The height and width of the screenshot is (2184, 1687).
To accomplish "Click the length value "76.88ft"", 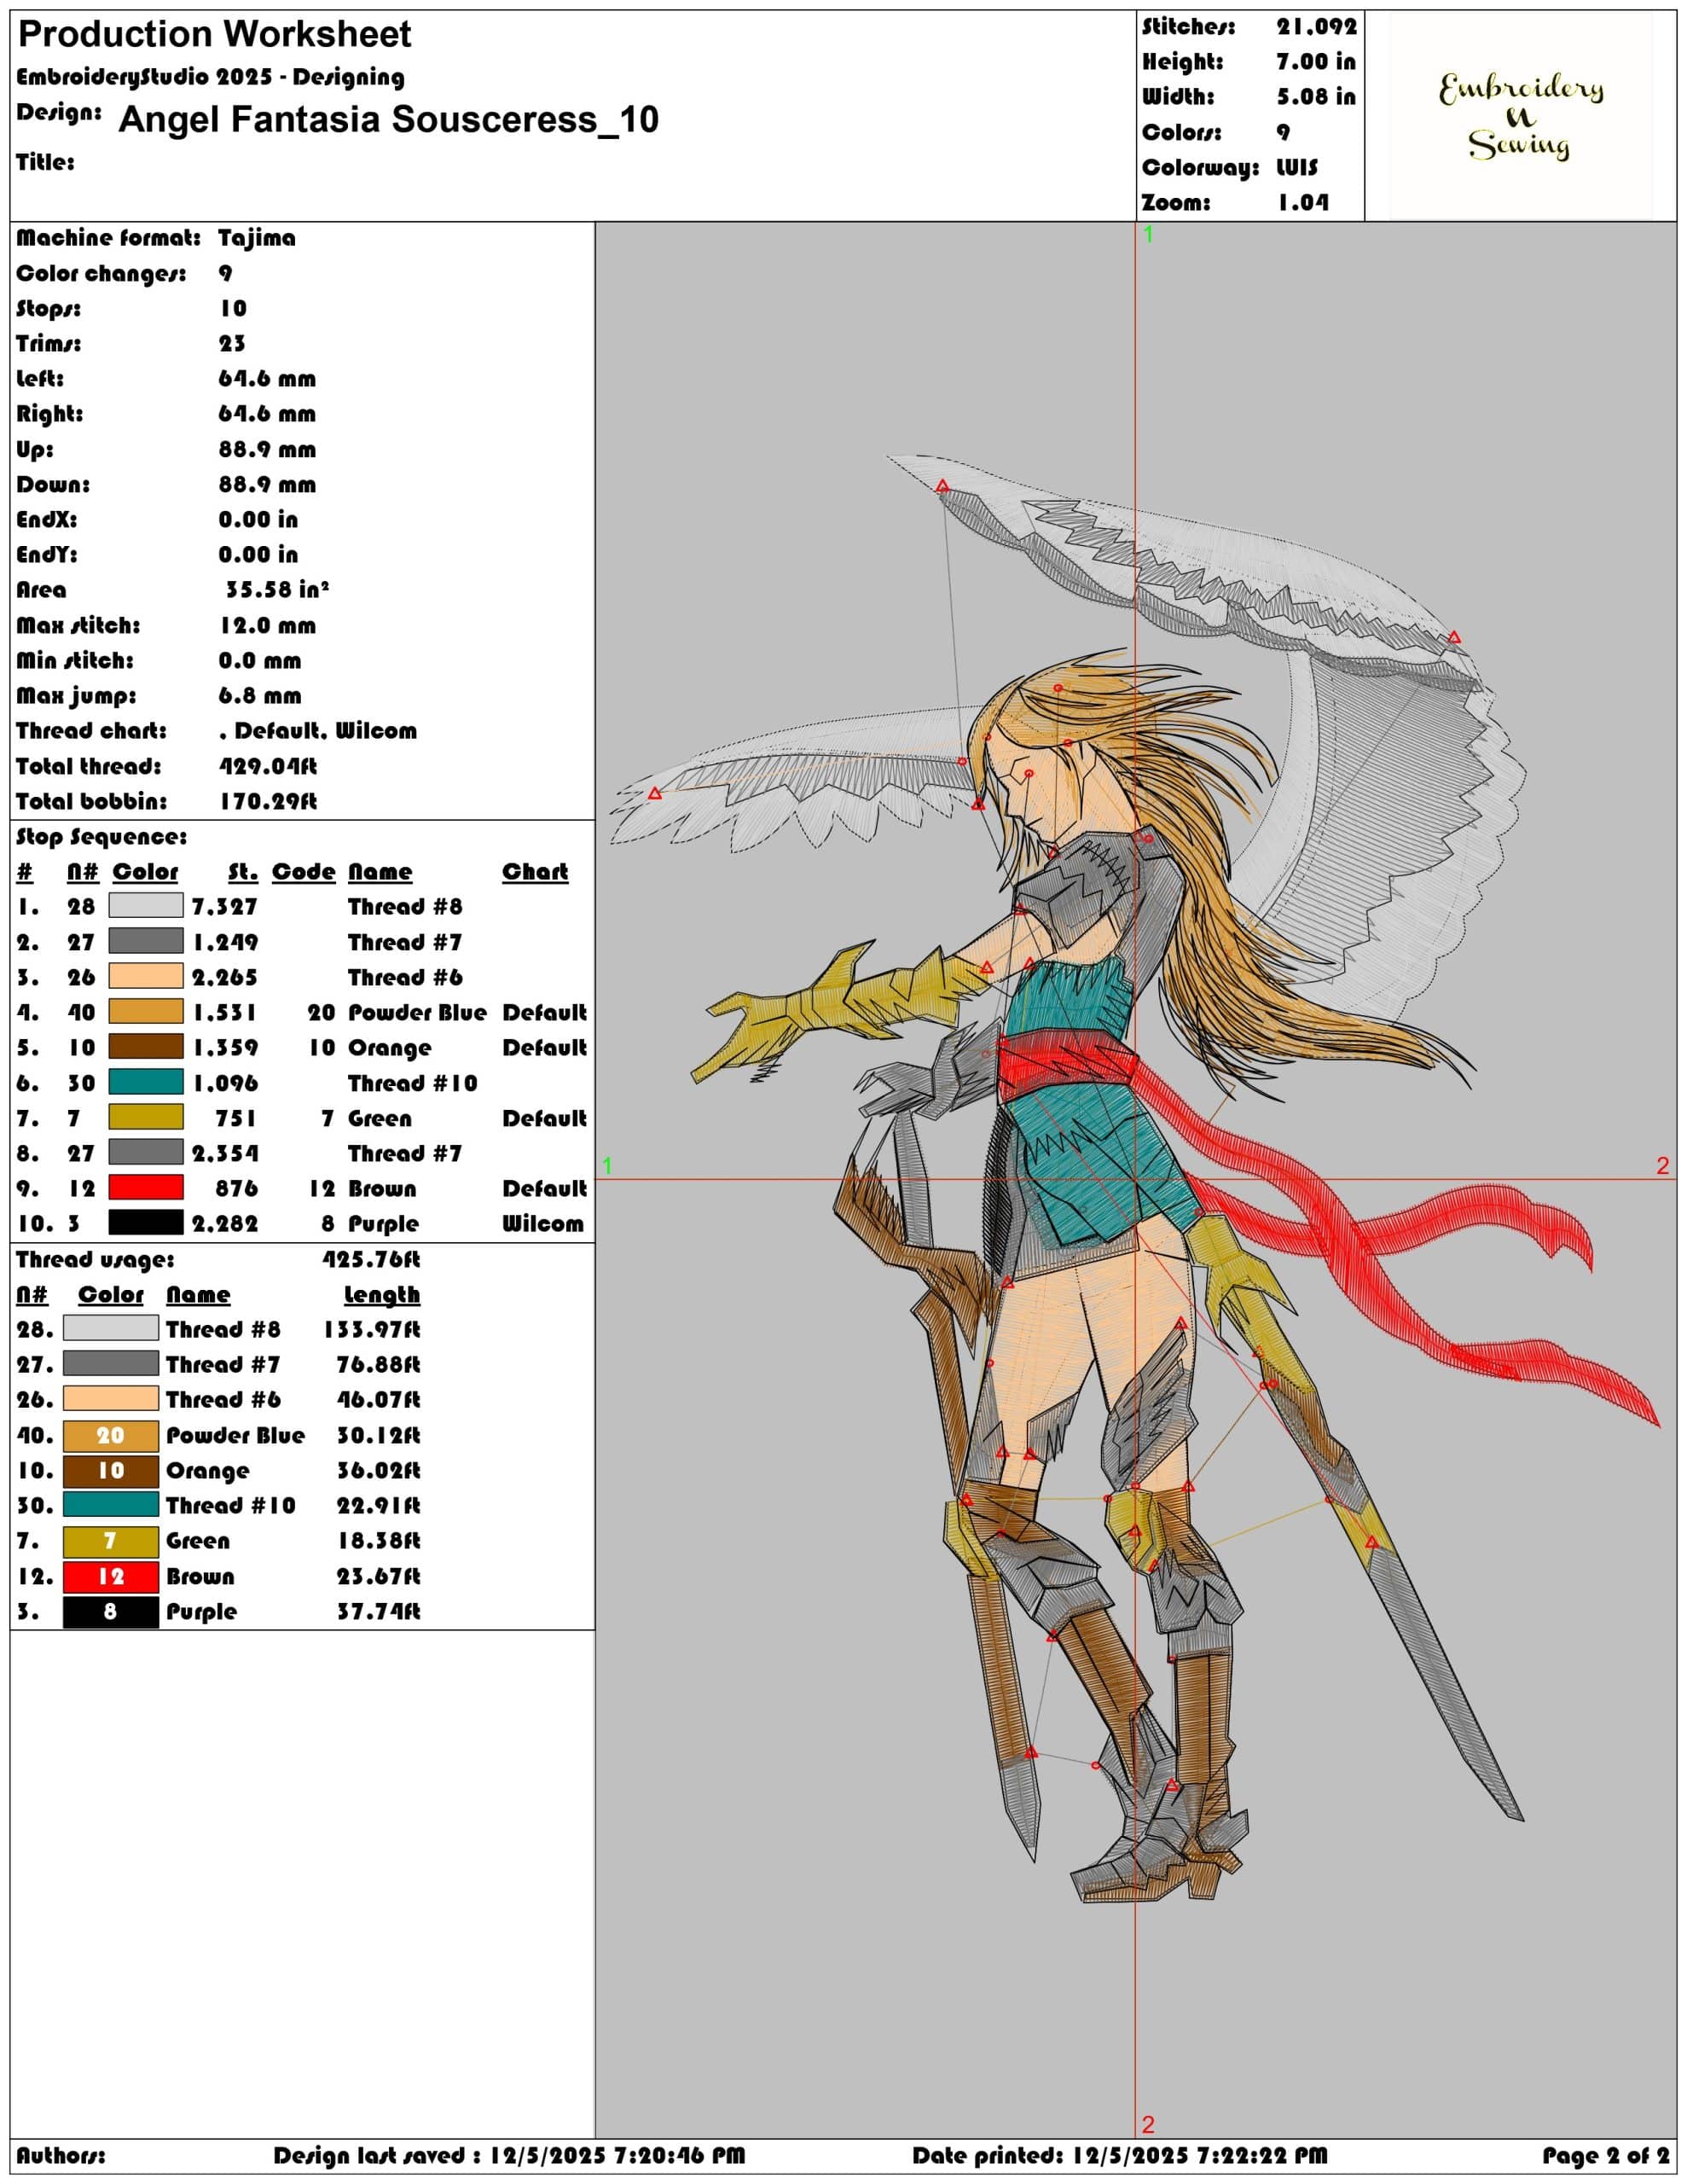I will (379, 1365).
